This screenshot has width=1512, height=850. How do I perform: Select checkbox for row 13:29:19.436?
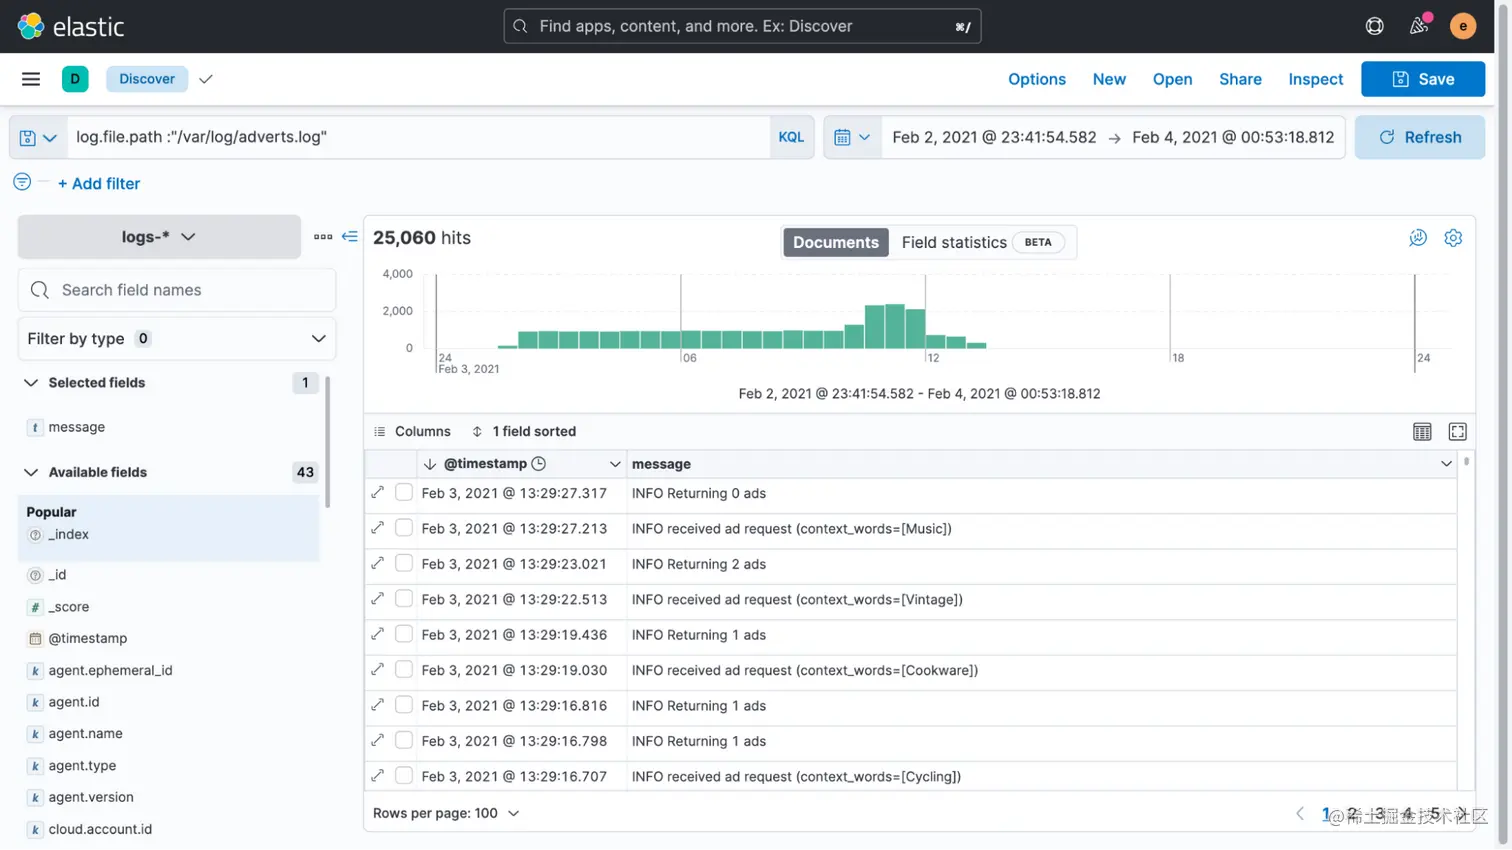click(x=404, y=634)
